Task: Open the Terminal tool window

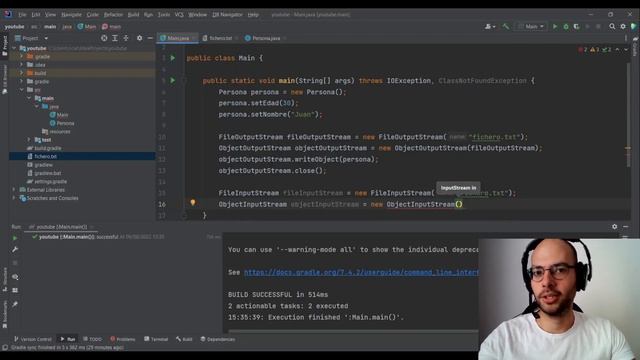Action: pos(156,339)
